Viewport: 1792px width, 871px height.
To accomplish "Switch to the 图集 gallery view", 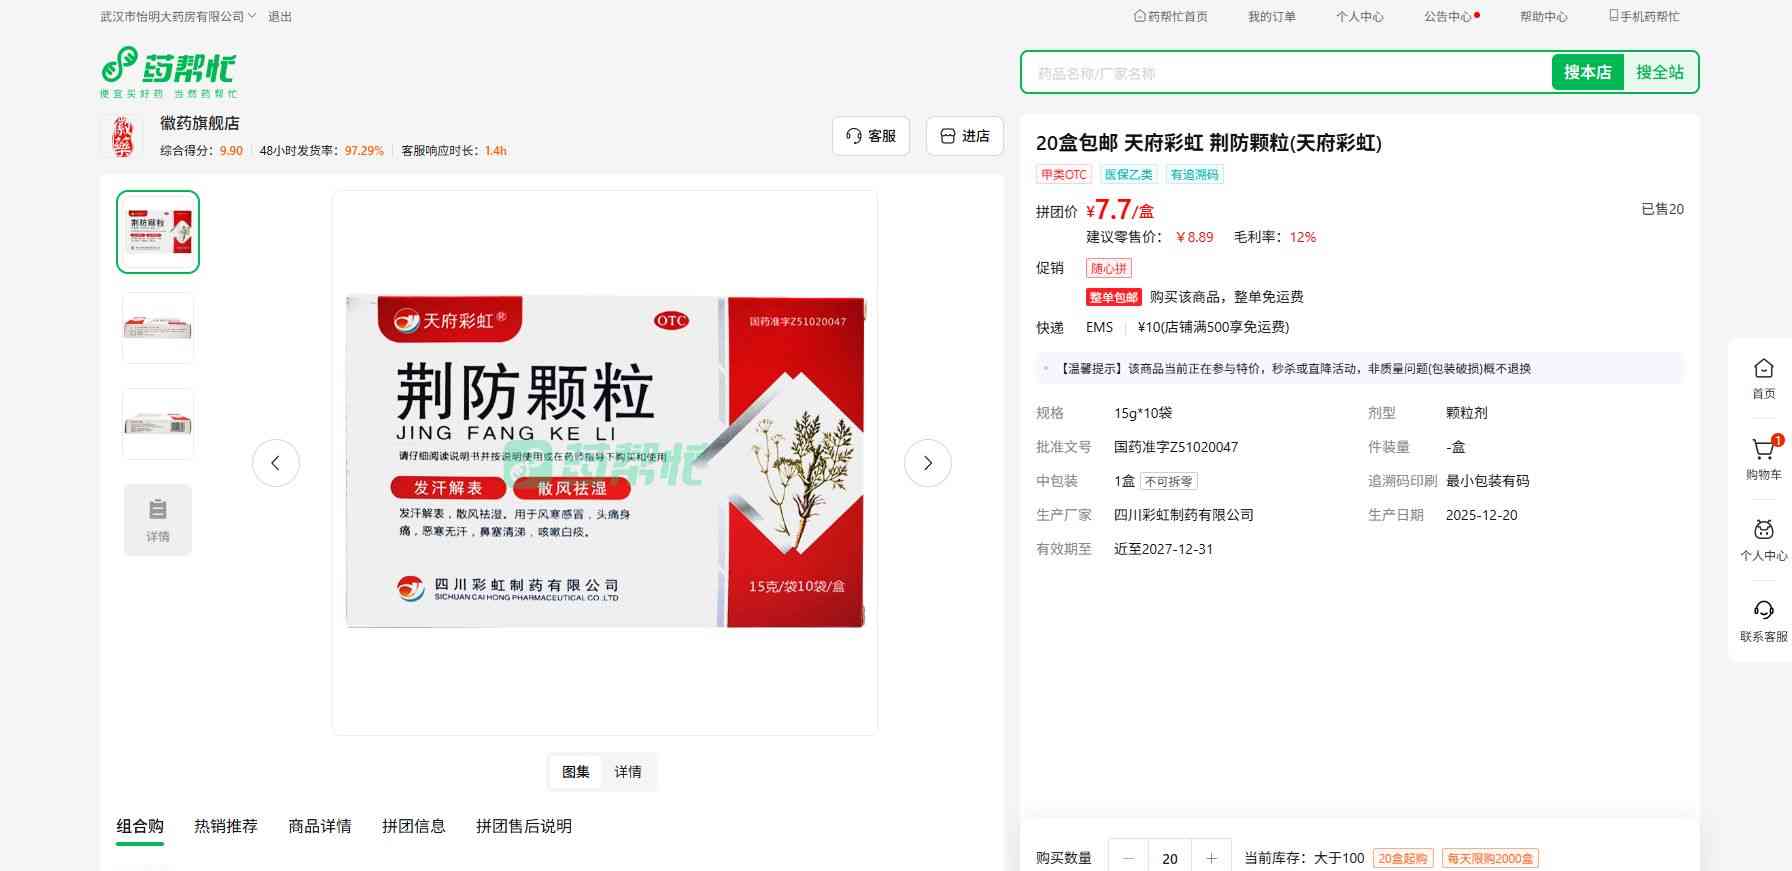I will click(x=575, y=772).
